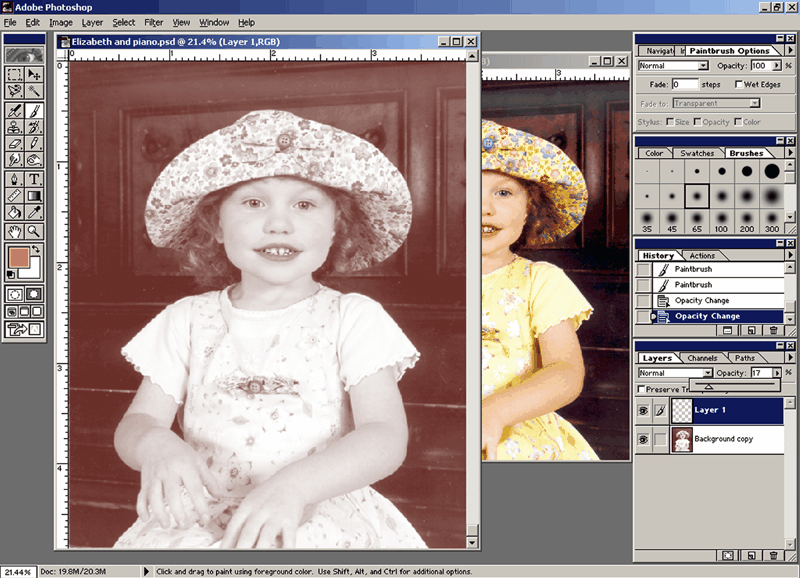Toggle visibility of Background copy layer
Screen dimensions: 800x578
point(645,439)
